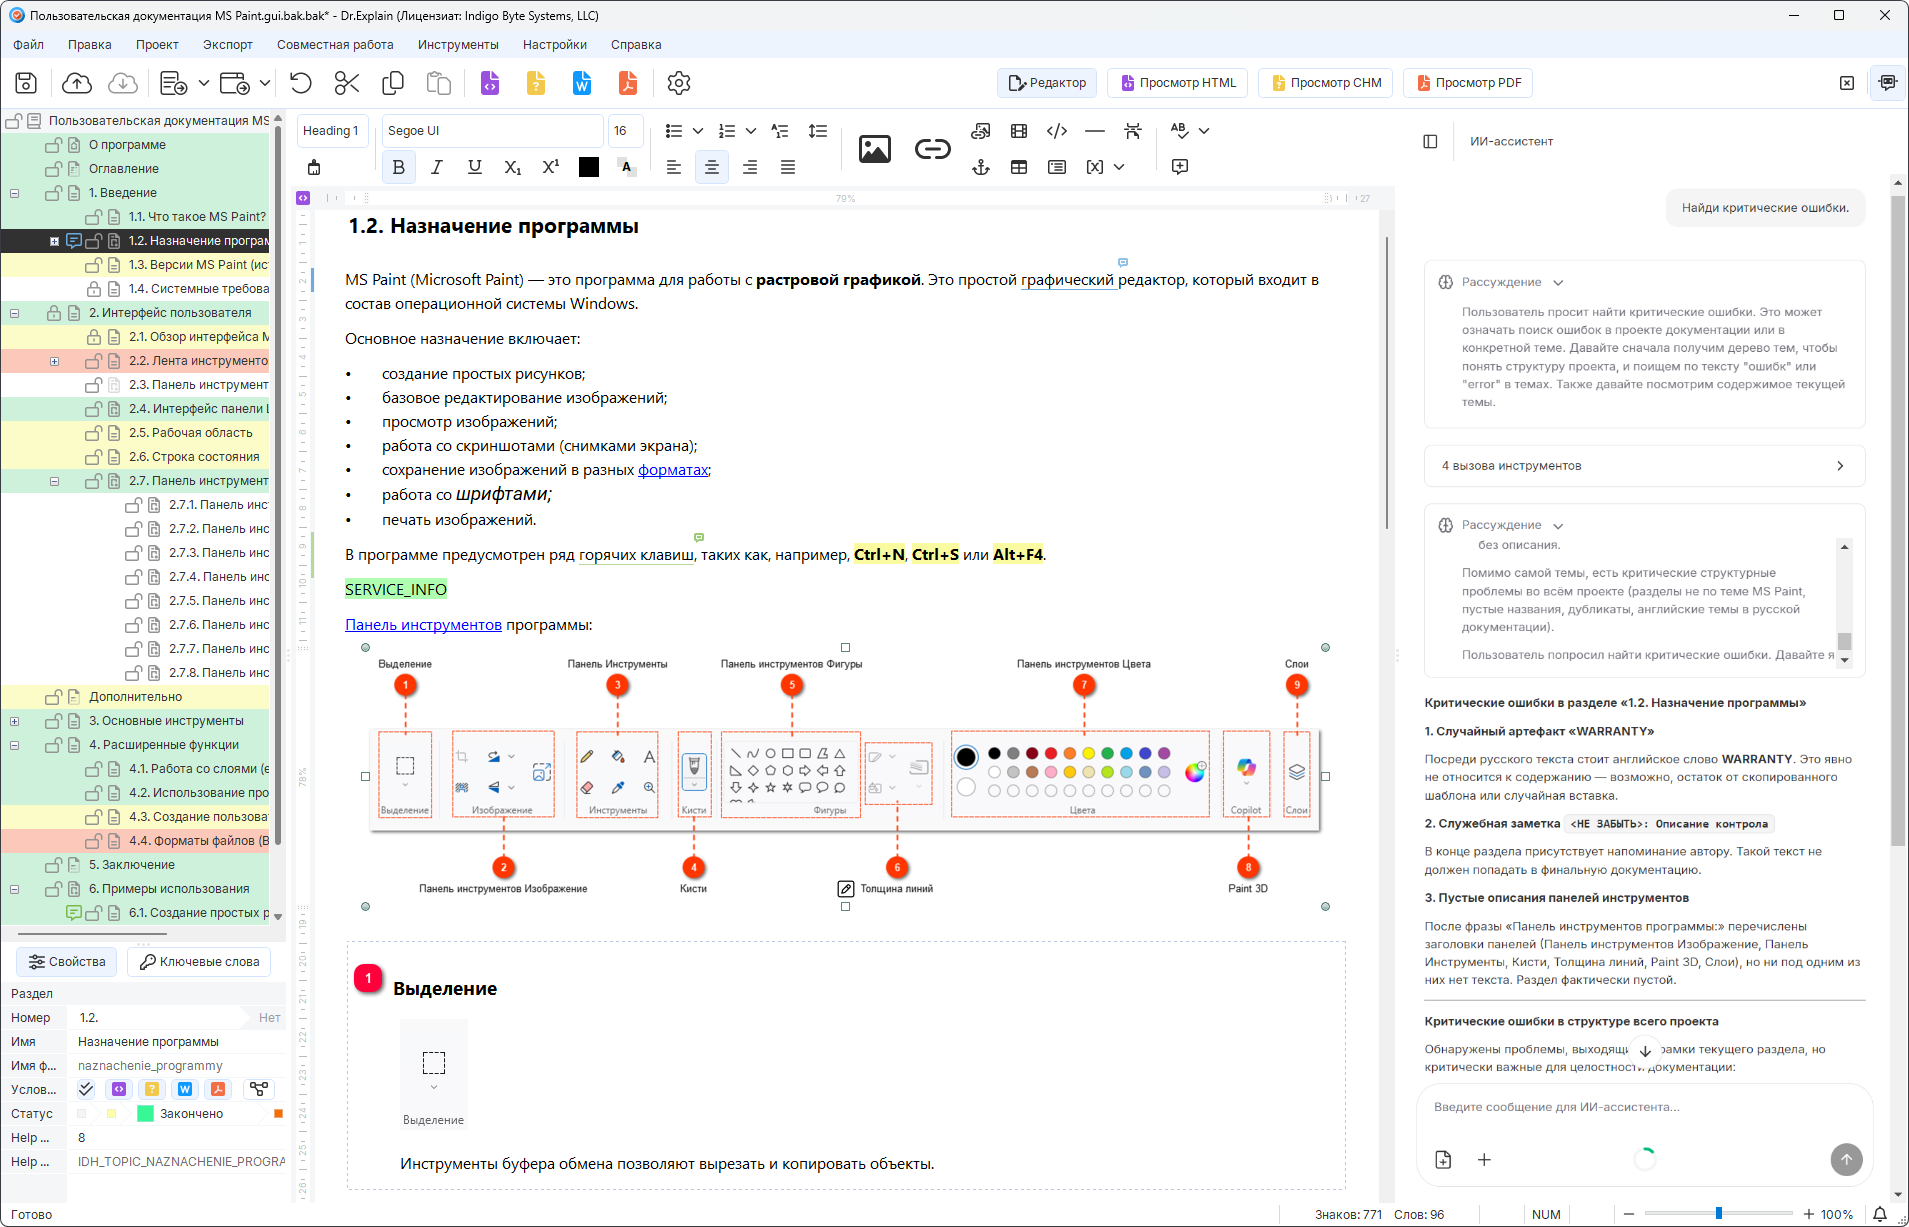The width and height of the screenshot is (1909, 1227).
Task: Click the scissors cut icon
Action: (x=347, y=83)
